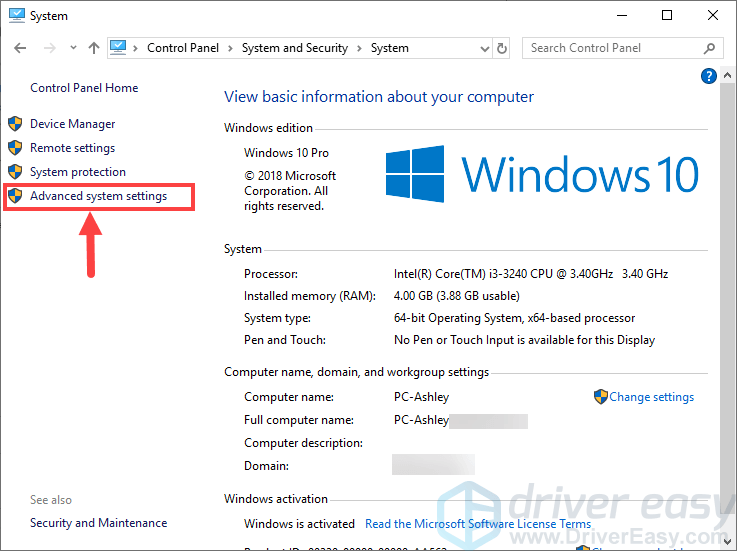Open address bar history dropdown

pos(485,48)
